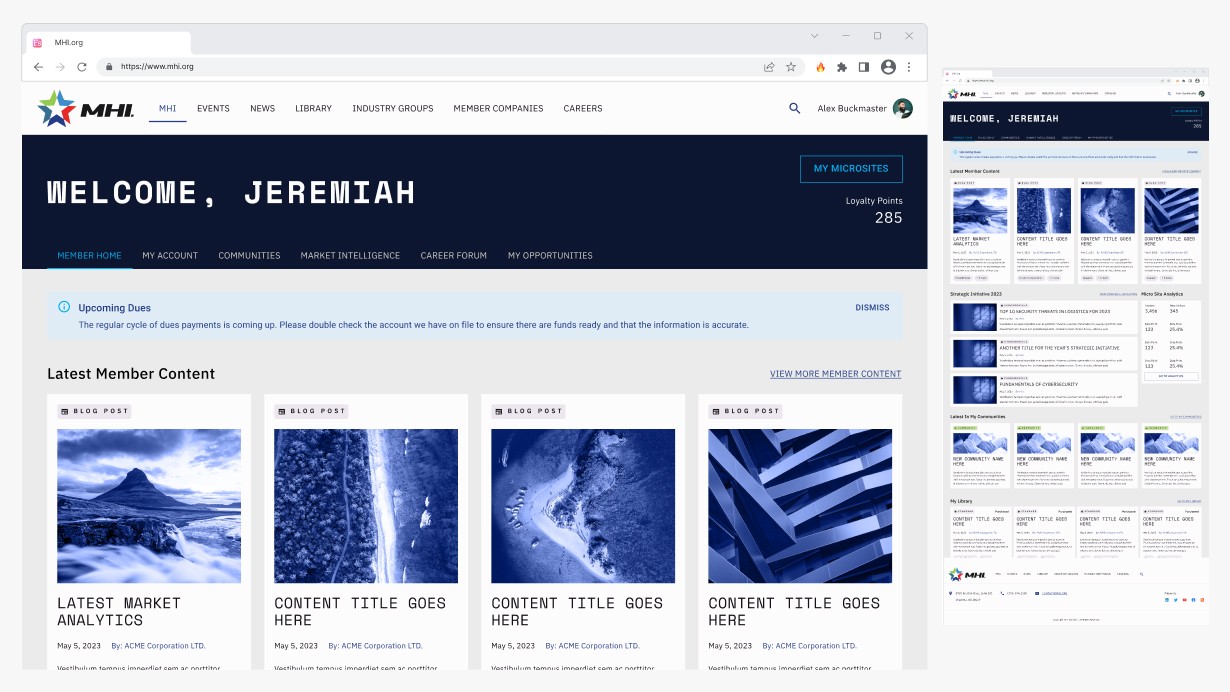Click May 5, 2023 under Latest Market Analytics
1230x692 pixels.
[x=79, y=646]
